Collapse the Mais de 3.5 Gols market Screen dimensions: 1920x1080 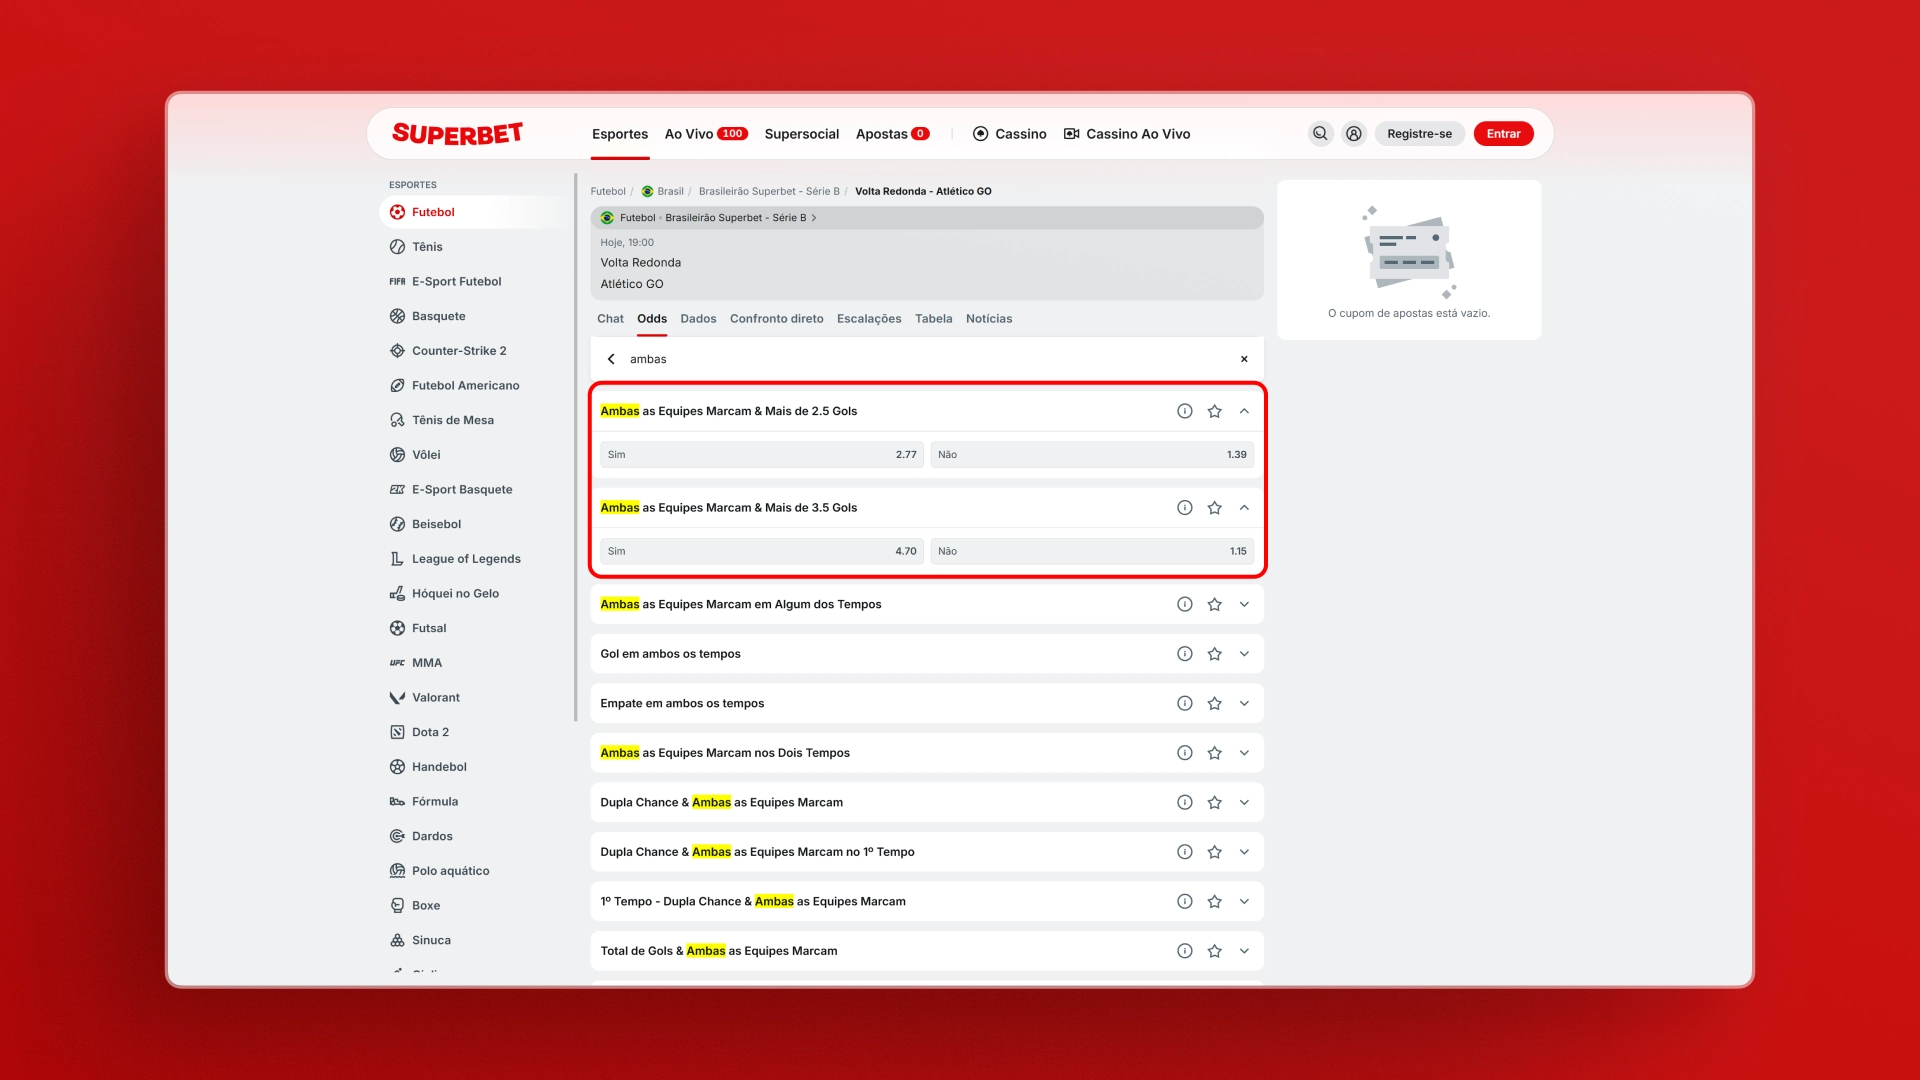click(x=1244, y=508)
